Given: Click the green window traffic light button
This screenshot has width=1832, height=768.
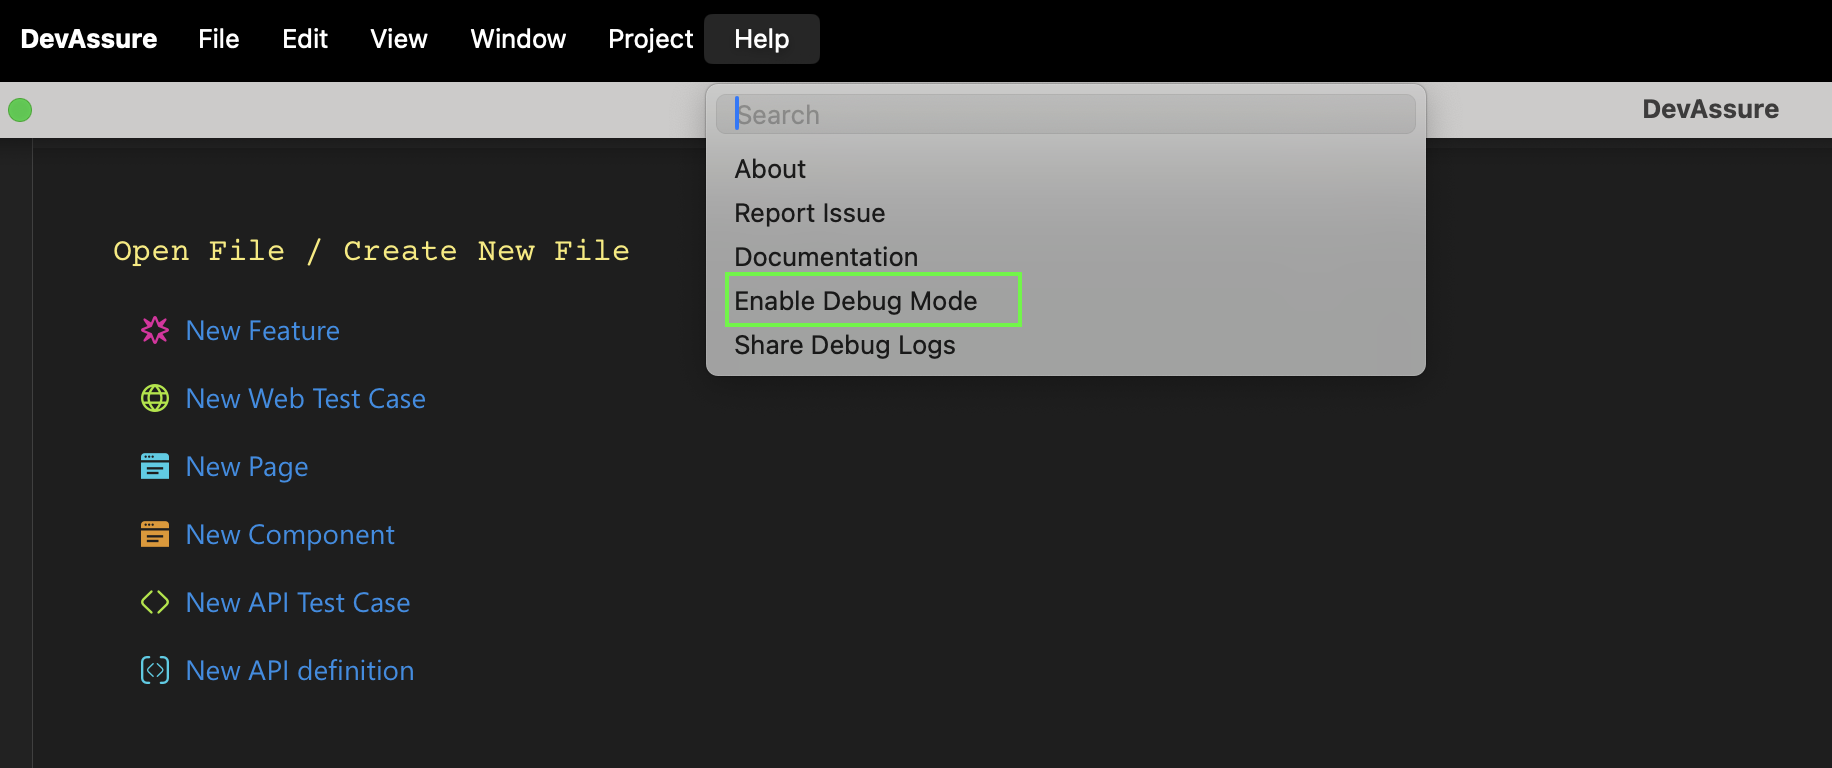Looking at the screenshot, I should click(x=20, y=110).
